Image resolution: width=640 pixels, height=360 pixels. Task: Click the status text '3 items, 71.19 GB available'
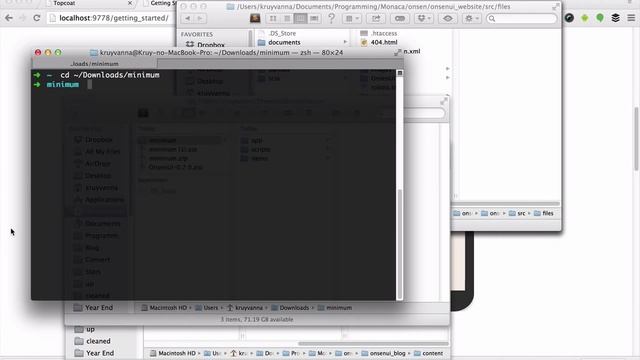click(x=257, y=319)
